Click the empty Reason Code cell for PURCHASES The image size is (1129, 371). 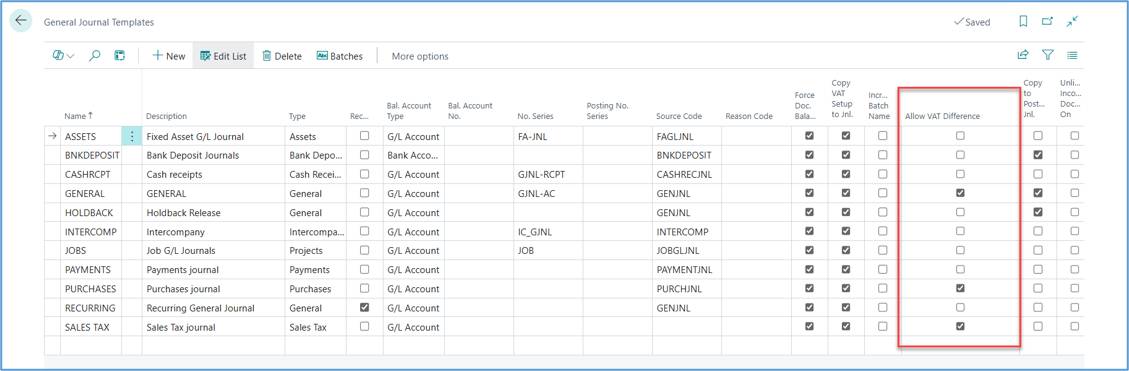[755, 288]
